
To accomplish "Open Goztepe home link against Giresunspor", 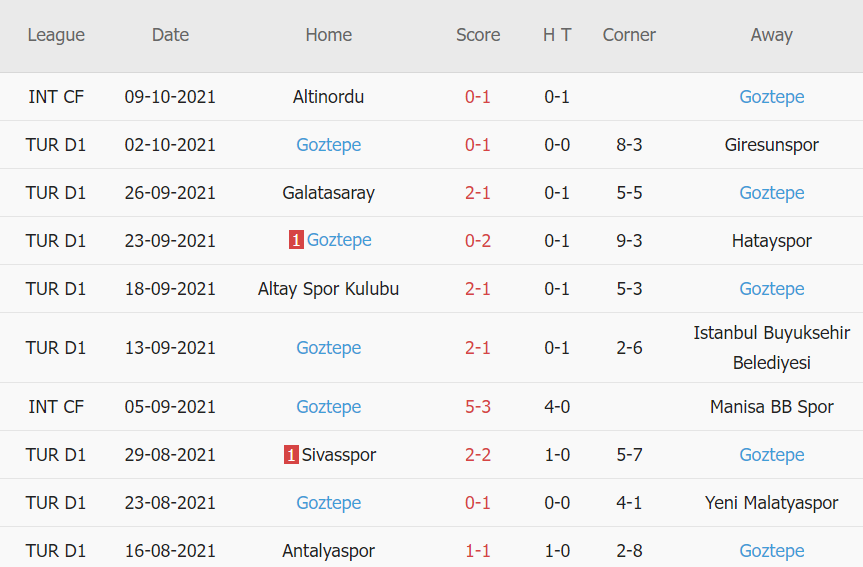I will (328, 145).
